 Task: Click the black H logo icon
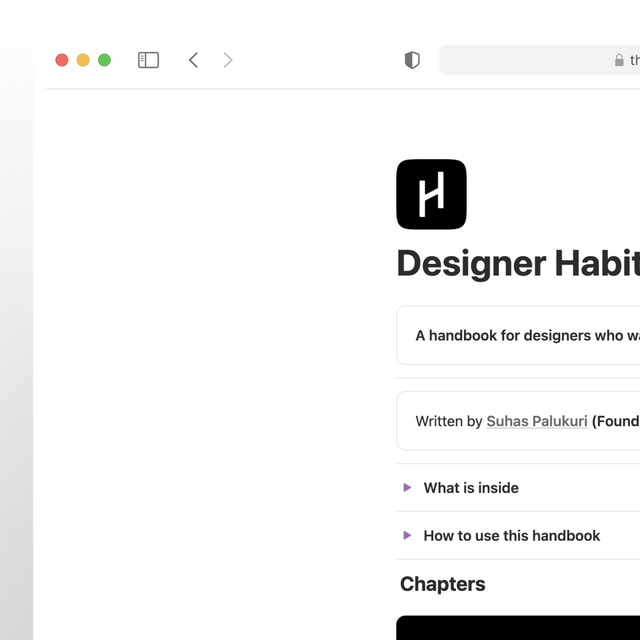[431, 194]
